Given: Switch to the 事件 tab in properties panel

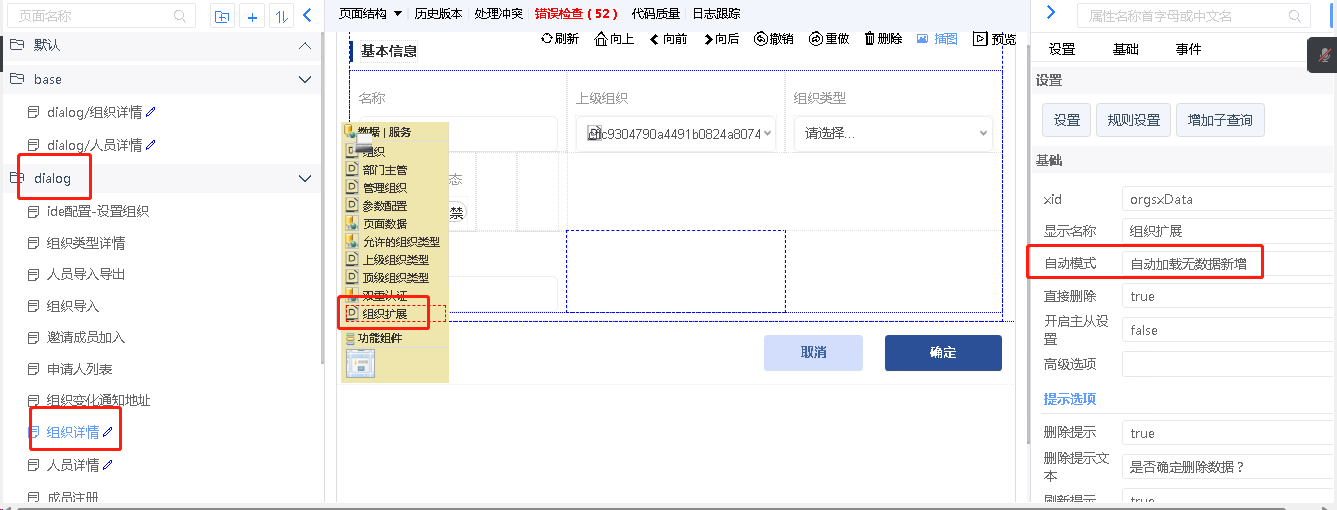Looking at the screenshot, I should pos(1188,49).
